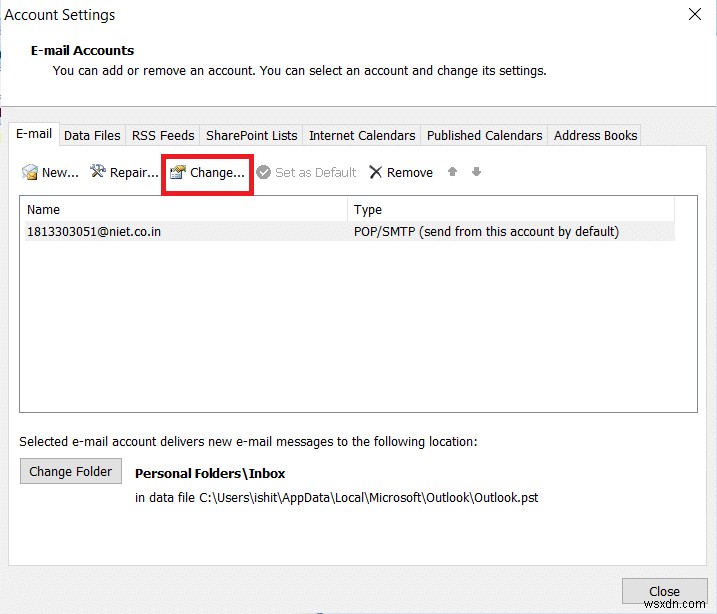Click the Remove X icon
The image size is (717, 614).
(375, 172)
